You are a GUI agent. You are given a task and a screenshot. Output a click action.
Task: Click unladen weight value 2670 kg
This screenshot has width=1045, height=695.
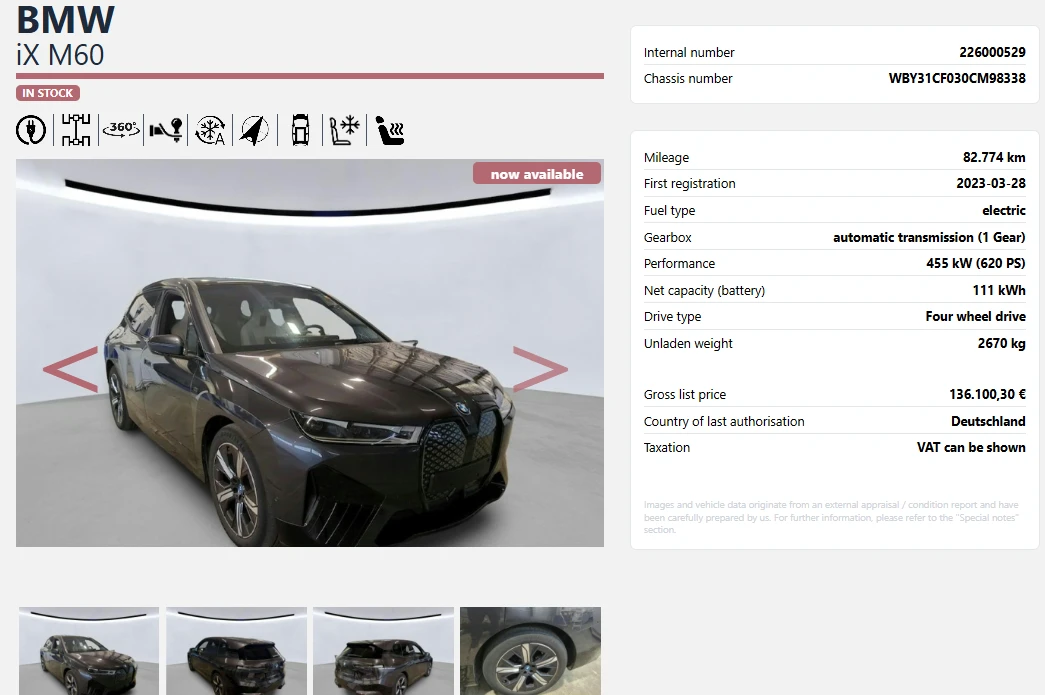click(x=1002, y=343)
